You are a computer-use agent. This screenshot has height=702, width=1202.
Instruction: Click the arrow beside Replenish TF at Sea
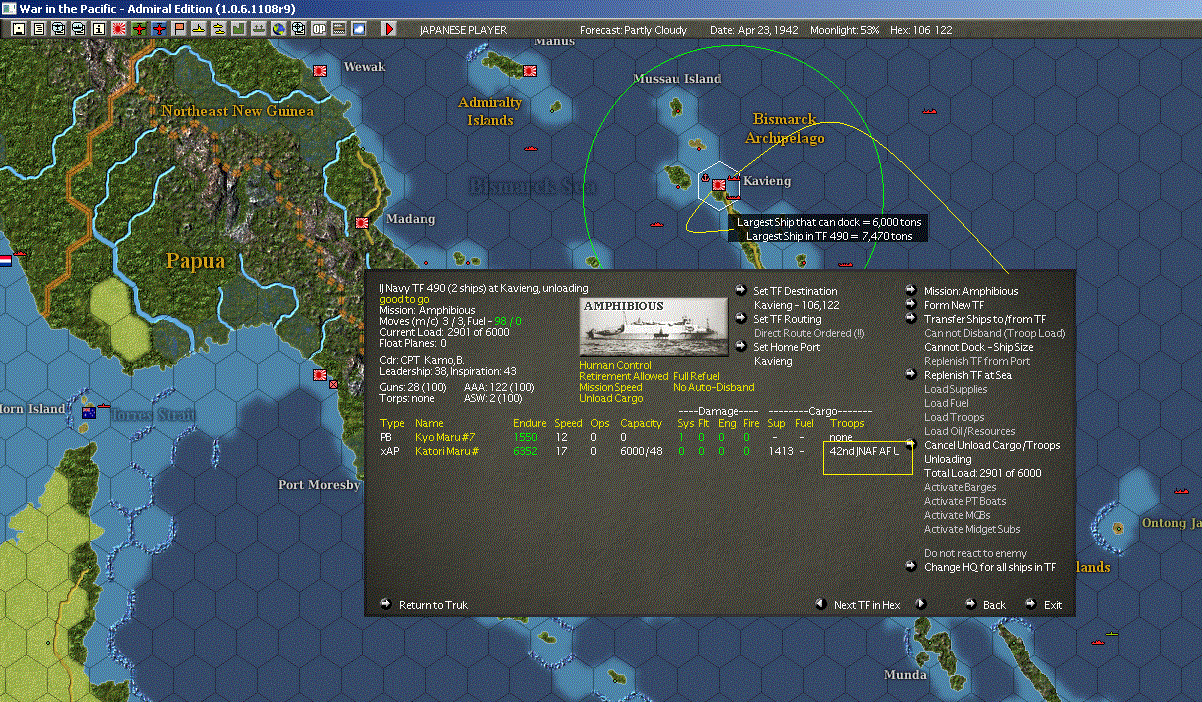(911, 375)
